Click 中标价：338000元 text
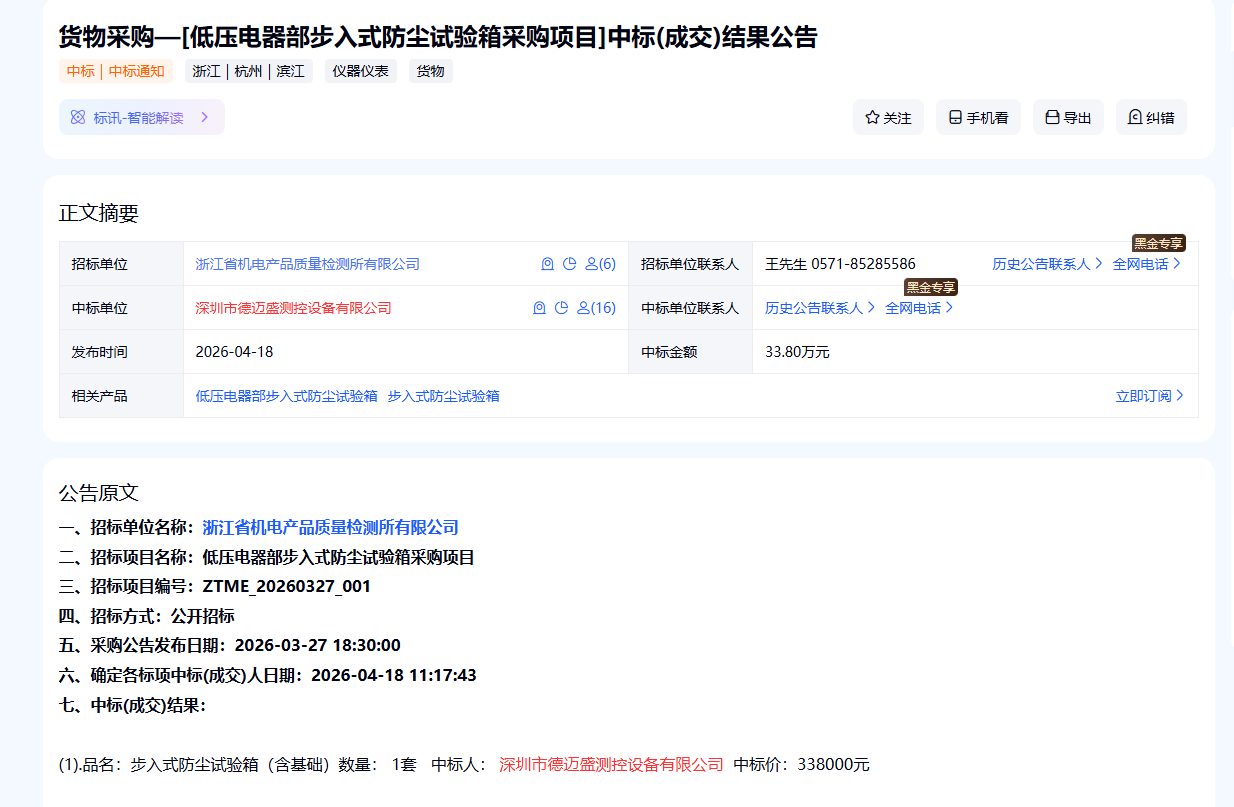The image size is (1234, 807). [802, 764]
